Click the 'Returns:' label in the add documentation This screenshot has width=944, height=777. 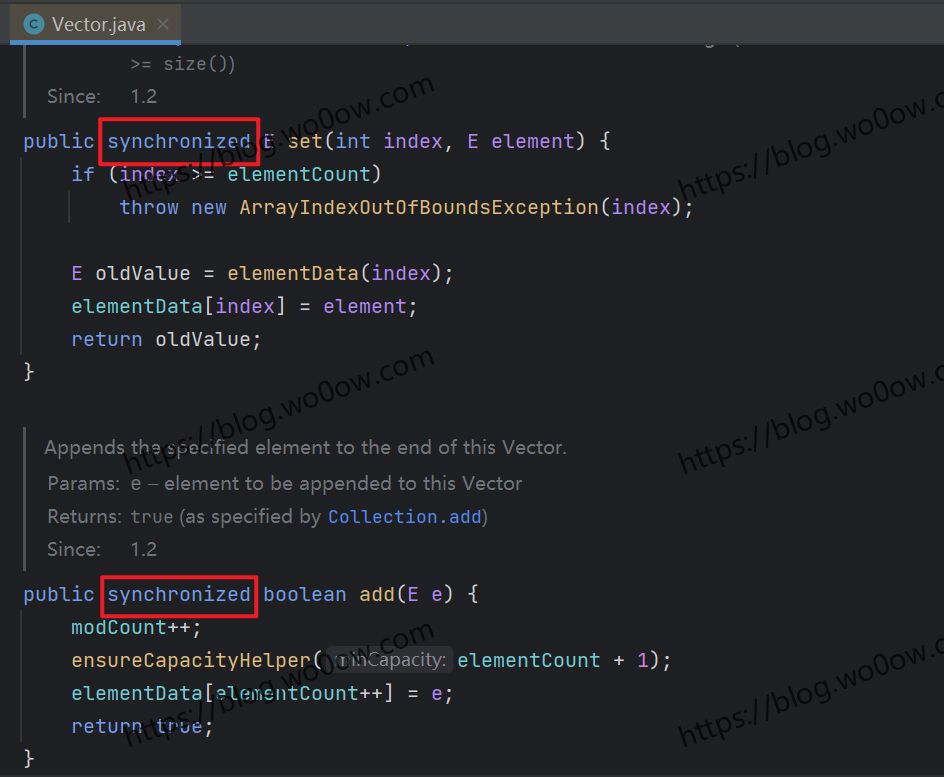(x=85, y=517)
